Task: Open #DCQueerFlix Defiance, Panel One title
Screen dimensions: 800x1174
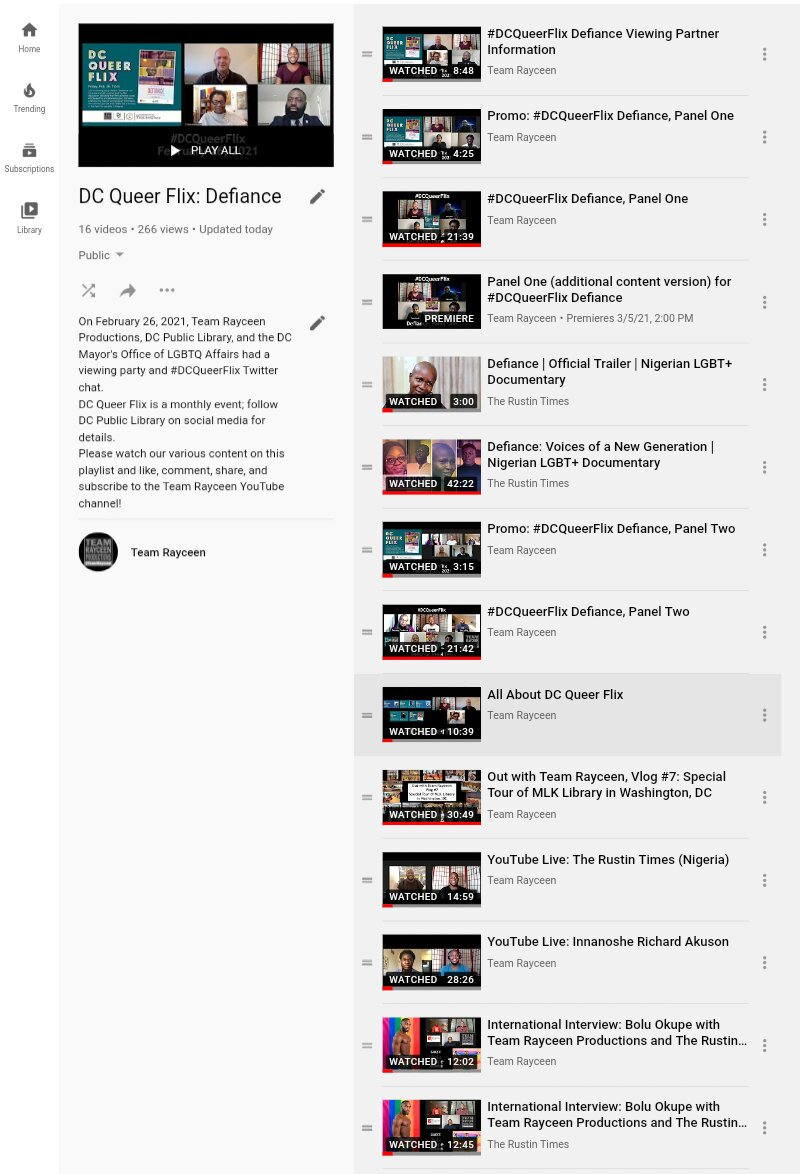Action: [x=587, y=198]
